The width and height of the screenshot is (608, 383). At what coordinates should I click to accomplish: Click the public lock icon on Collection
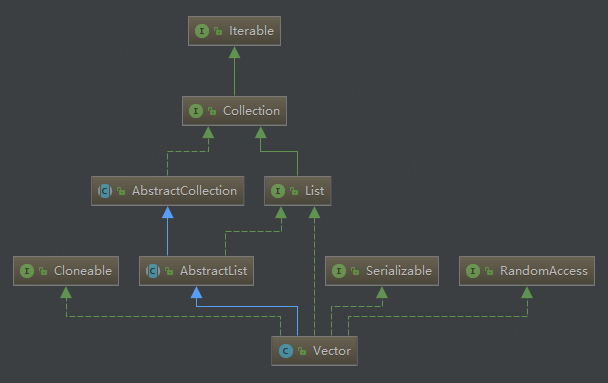[x=212, y=111]
